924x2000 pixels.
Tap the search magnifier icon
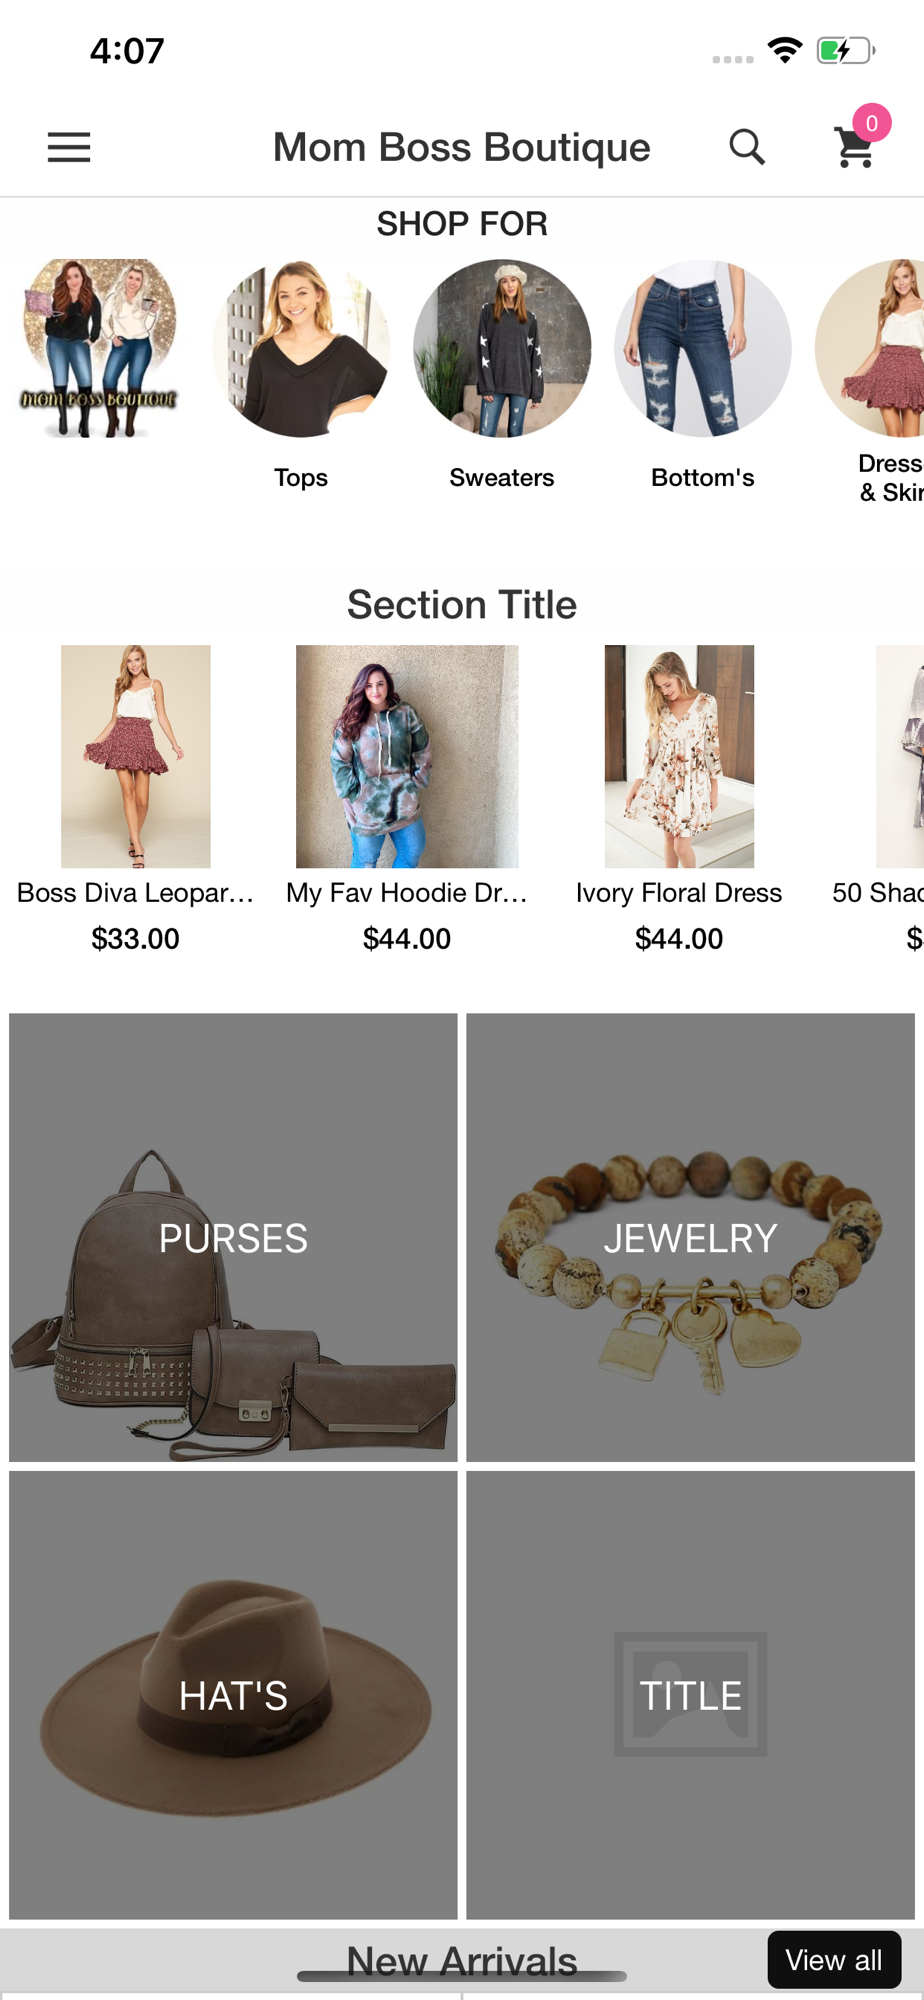(x=747, y=148)
